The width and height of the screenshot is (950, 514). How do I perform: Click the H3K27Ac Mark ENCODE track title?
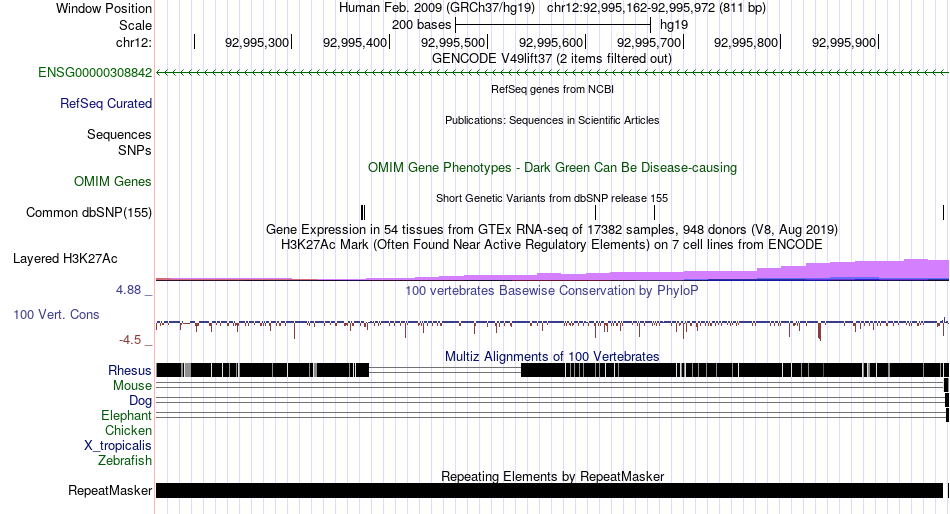(552, 245)
